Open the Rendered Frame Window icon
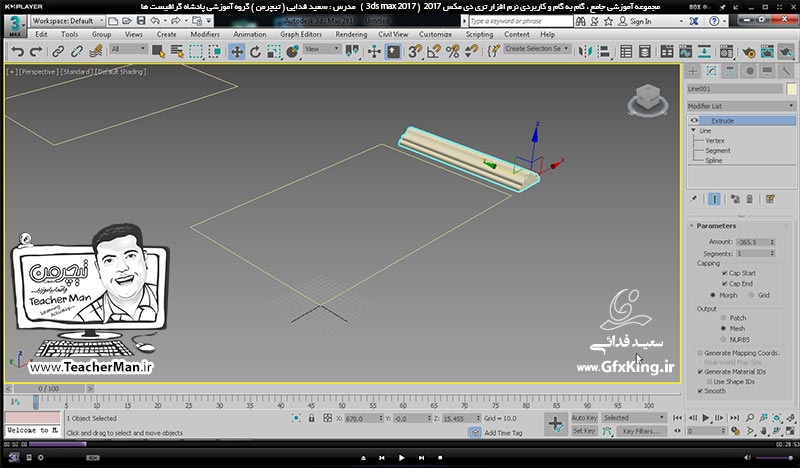Image resolution: width=800 pixels, height=468 pixels. click(x=767, y=52)
